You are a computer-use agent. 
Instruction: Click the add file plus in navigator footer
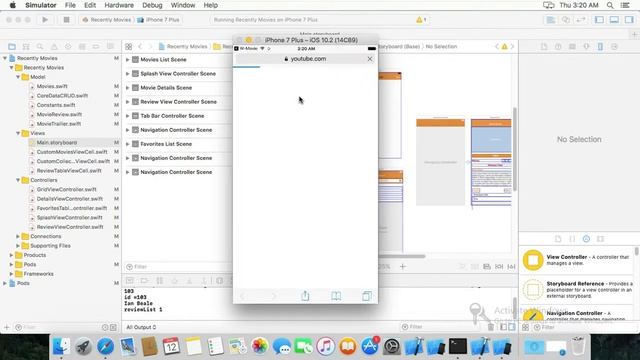(x=6, y=327)
